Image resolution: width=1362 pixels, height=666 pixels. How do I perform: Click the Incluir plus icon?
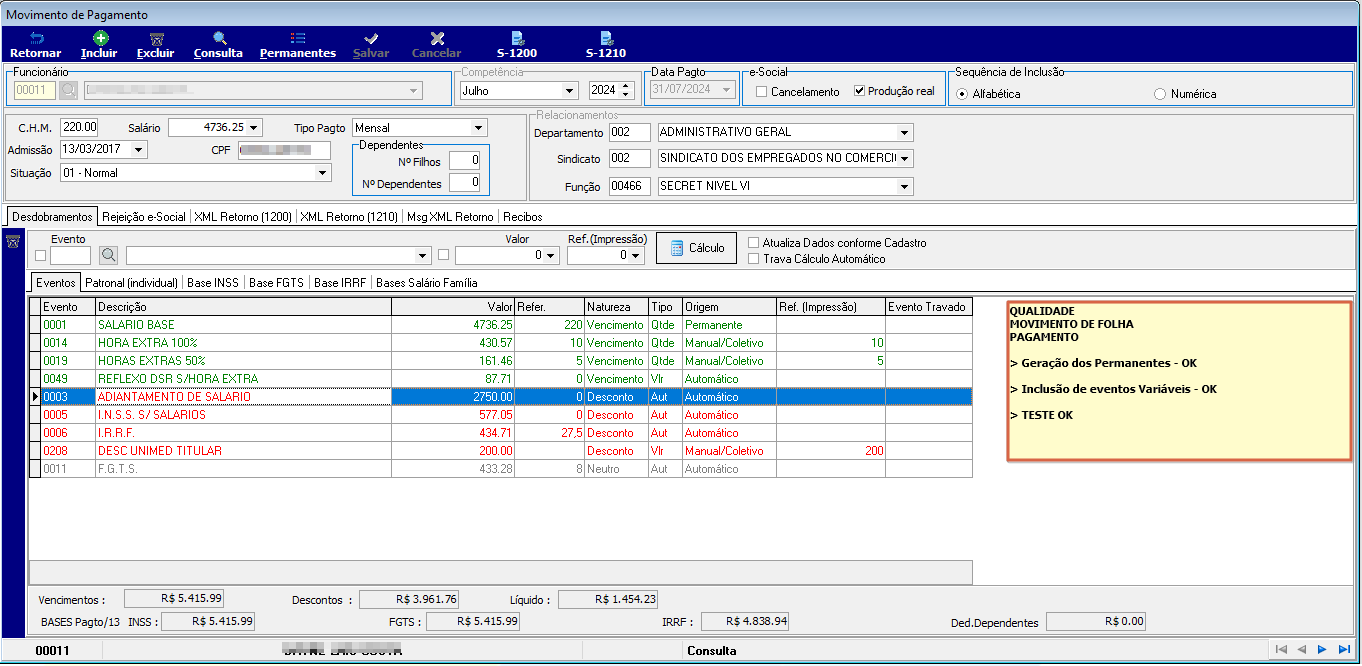(x=100, y=38)
